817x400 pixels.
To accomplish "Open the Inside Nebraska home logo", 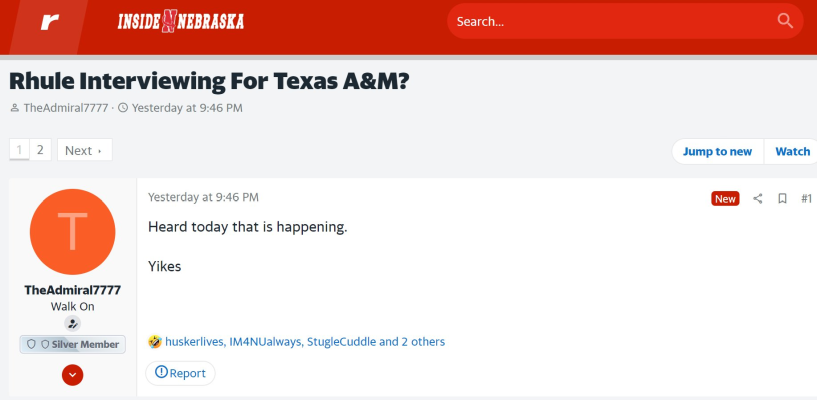I will 181,21.
